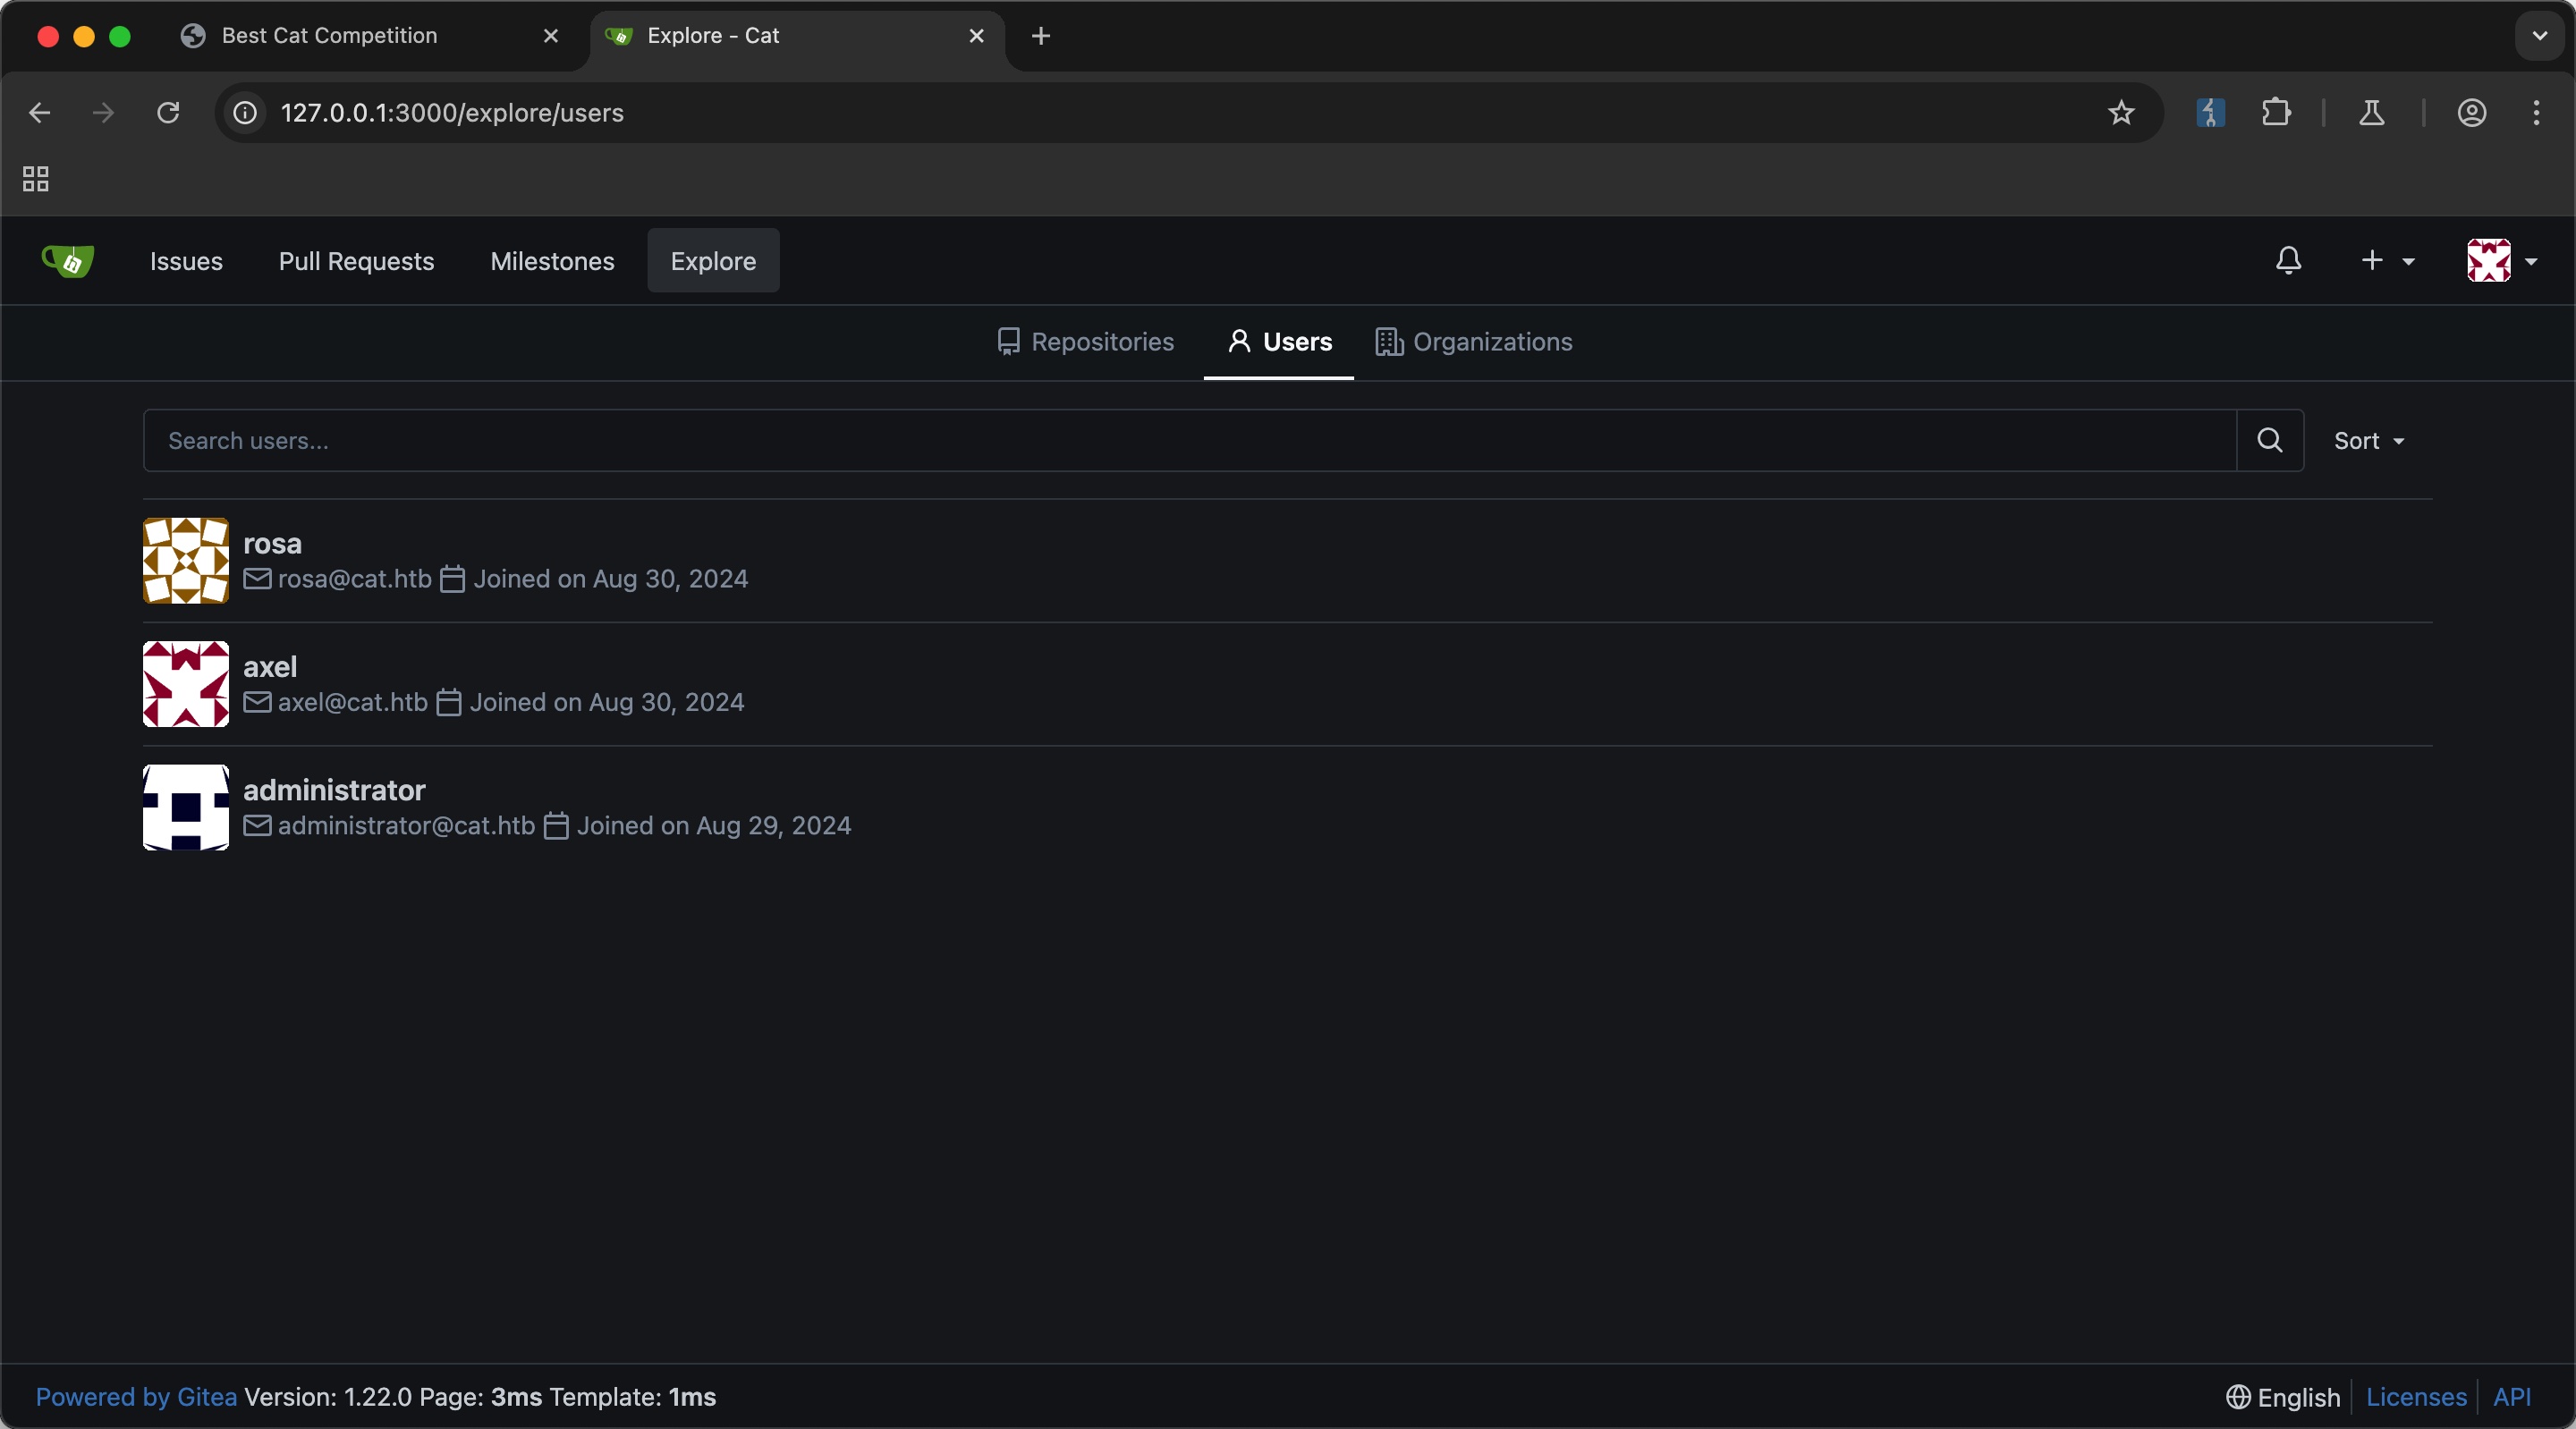Screen dimensions: 2576x1429
Task: Click the Licenses footer link
Action: [2415, 1397]
